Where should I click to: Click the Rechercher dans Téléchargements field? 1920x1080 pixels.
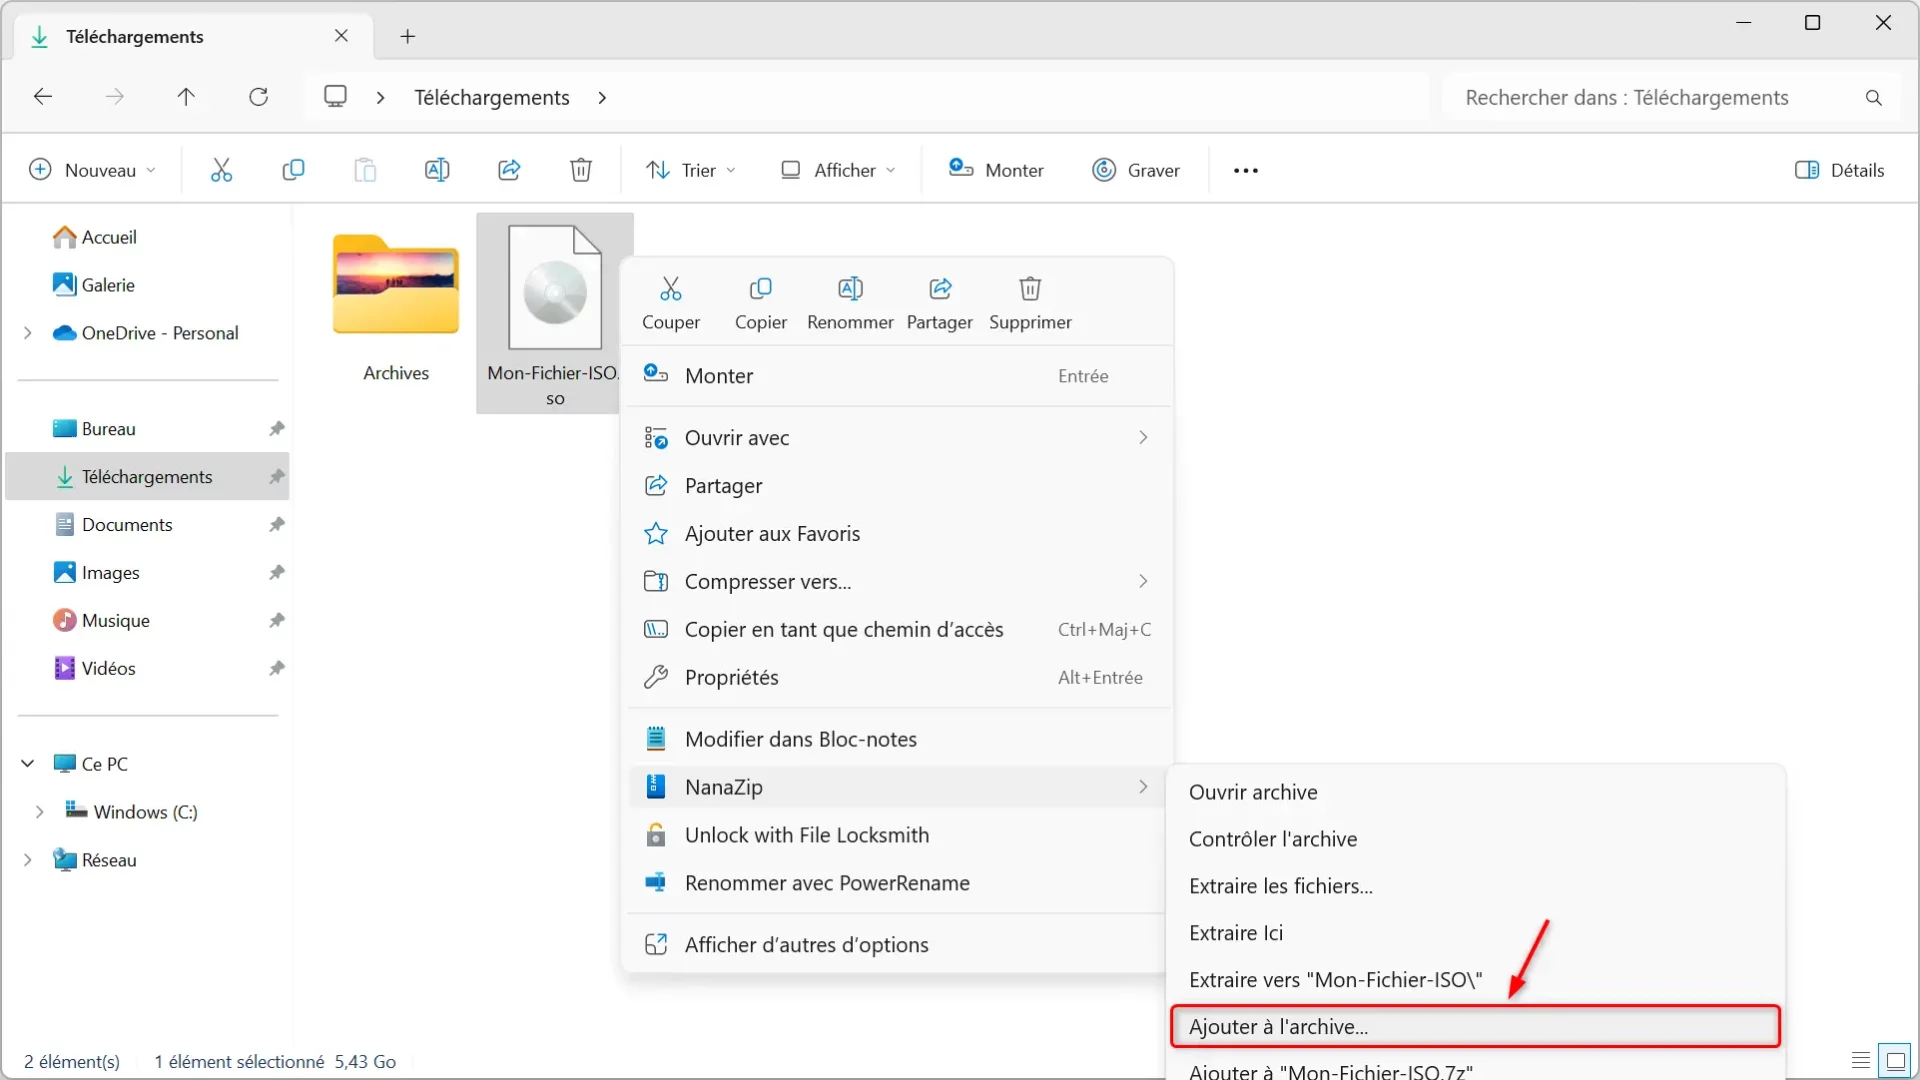[1670, 98]
